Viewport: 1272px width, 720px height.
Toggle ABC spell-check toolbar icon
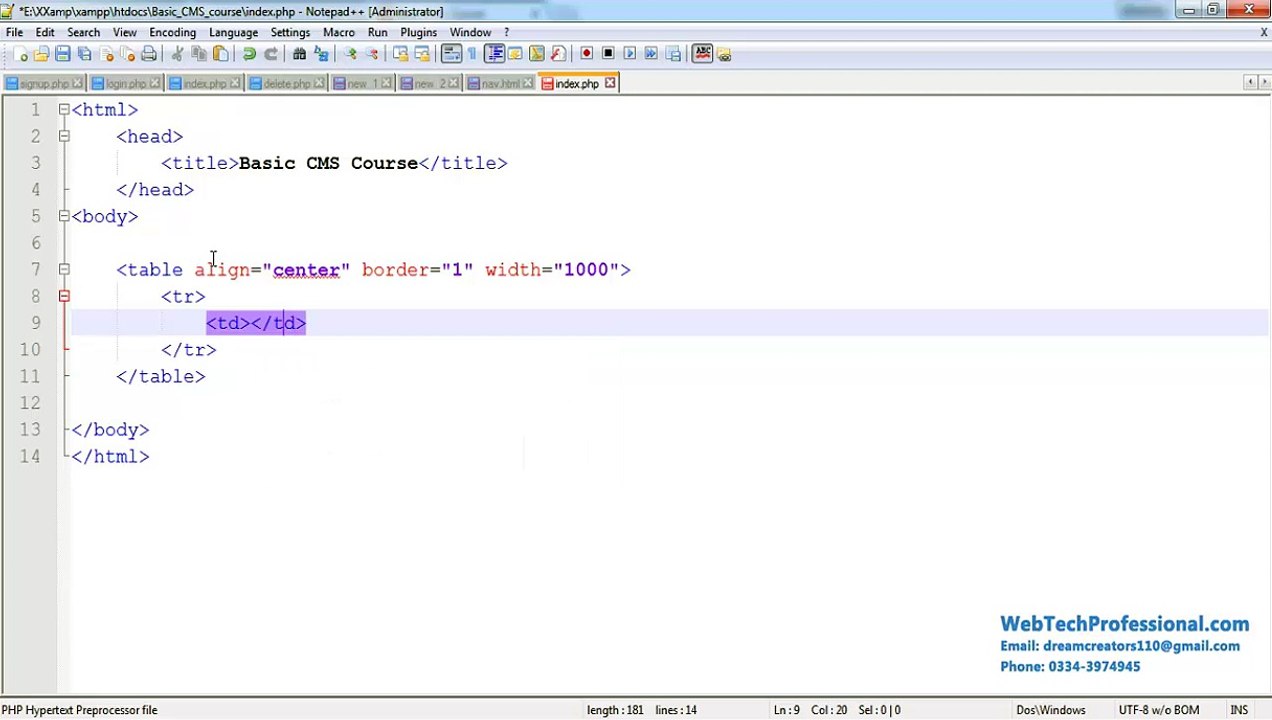point(702,54)
